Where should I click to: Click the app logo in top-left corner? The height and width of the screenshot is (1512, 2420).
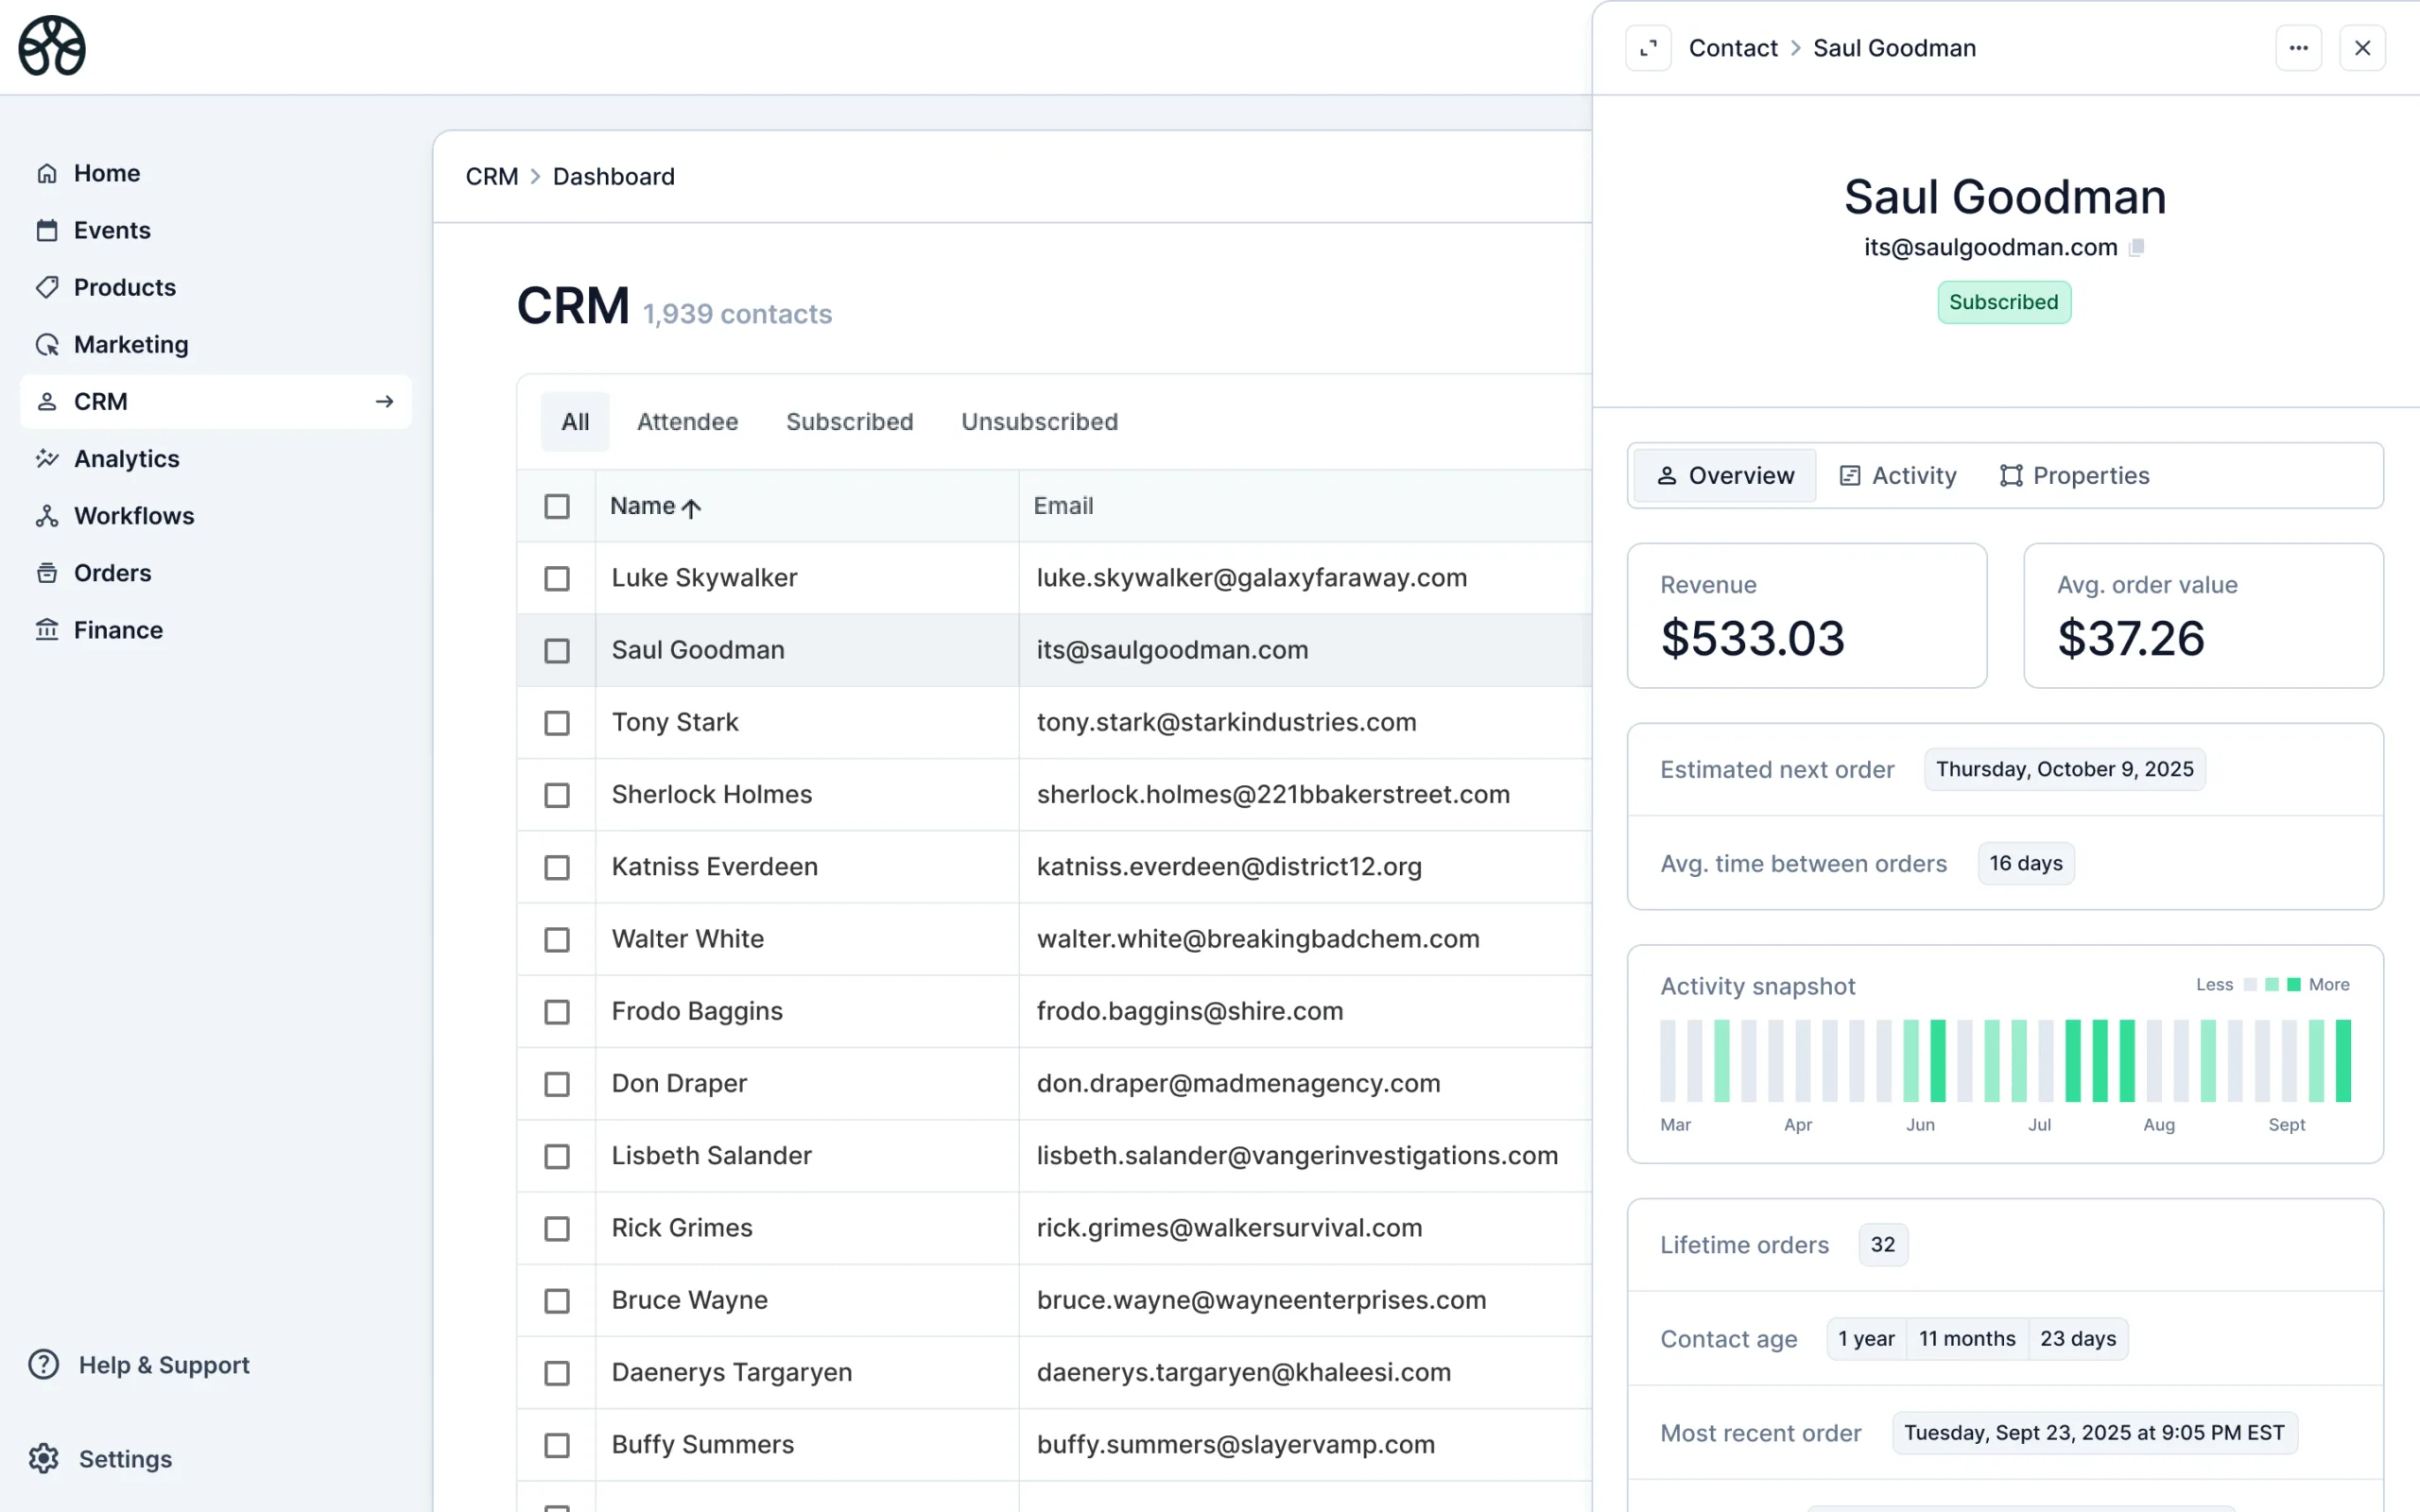(x=52, y=46)
